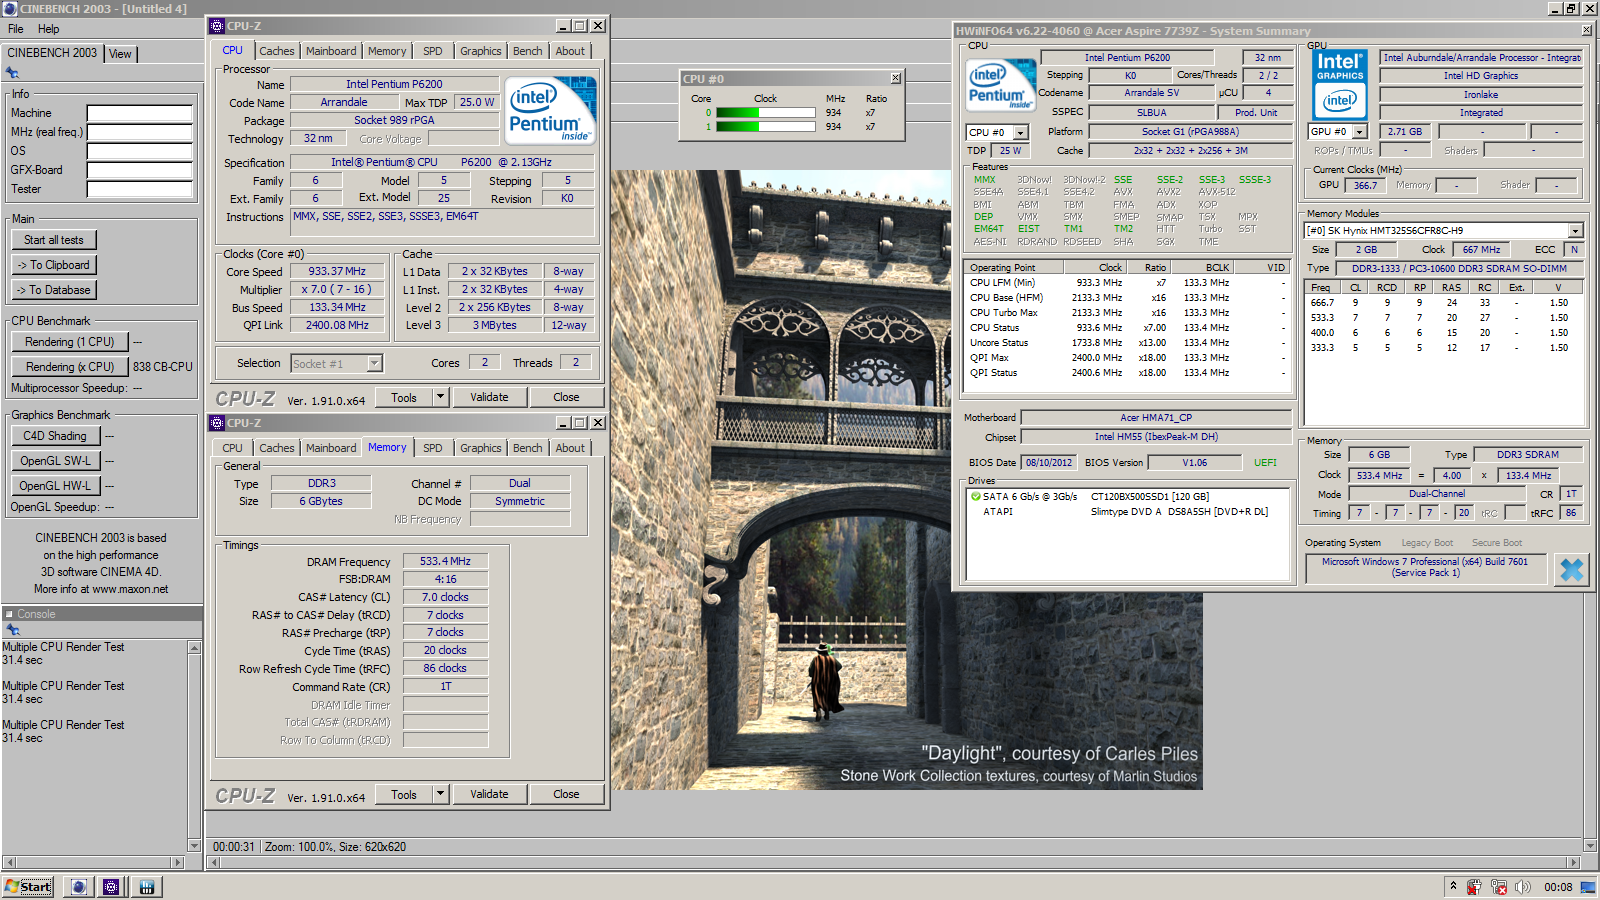Click the Intel Graphics logo in HWiNFO

1340,84
